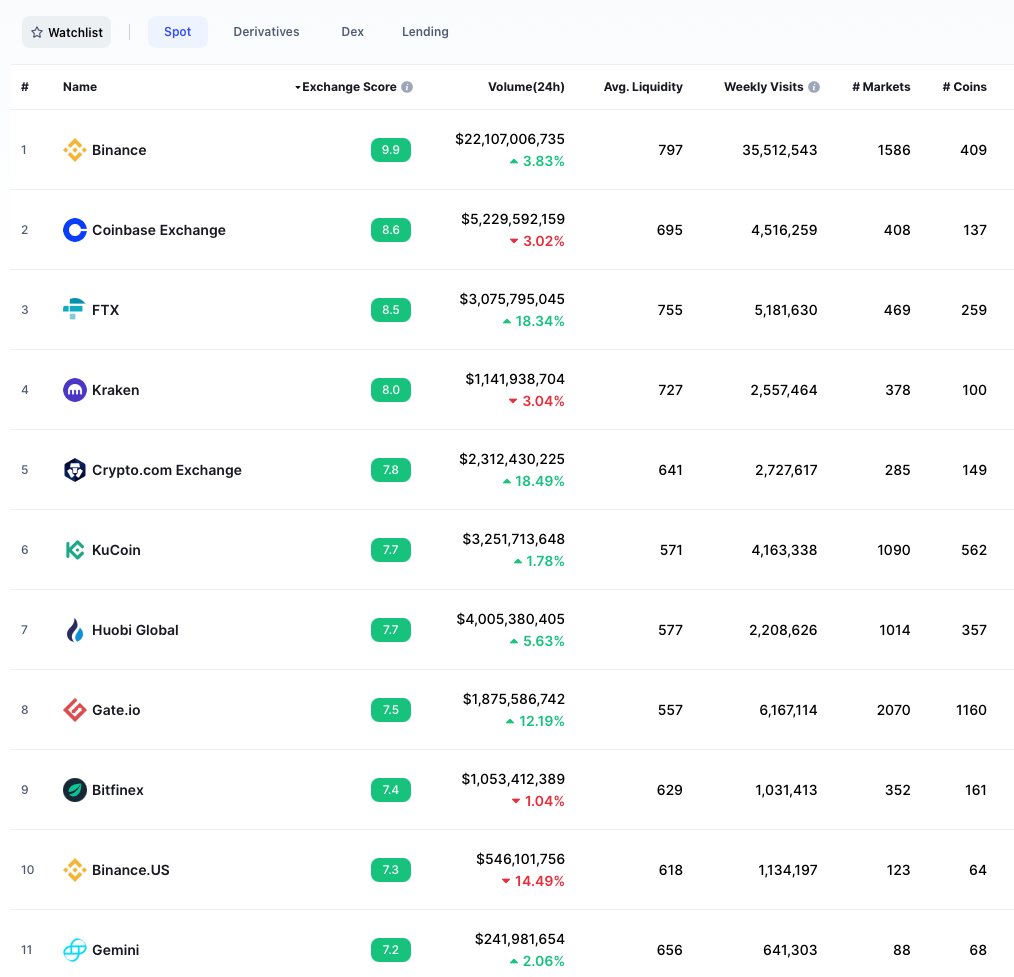1014x977 pixels.
Task: Click the Exchange Score info icon
Action: (407, 87)
